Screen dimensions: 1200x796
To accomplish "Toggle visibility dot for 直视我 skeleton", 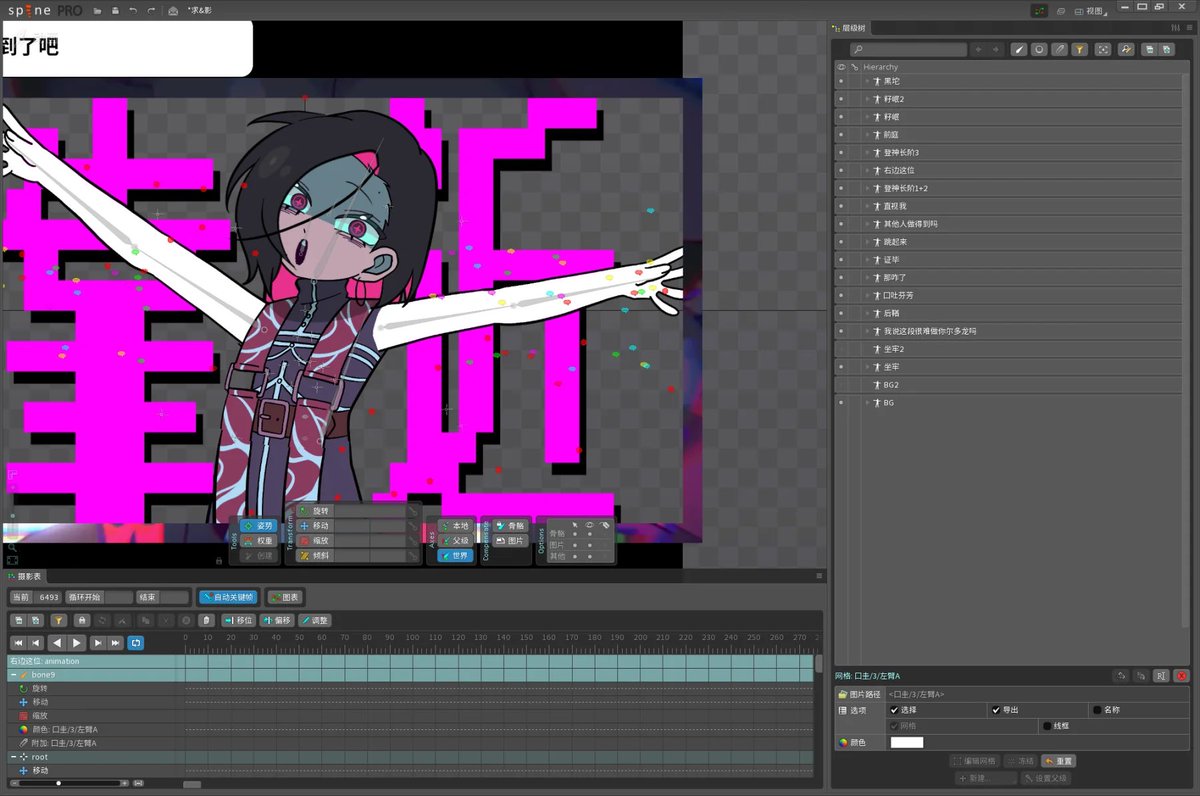I will pyautogui.click(x=841, y=206).
